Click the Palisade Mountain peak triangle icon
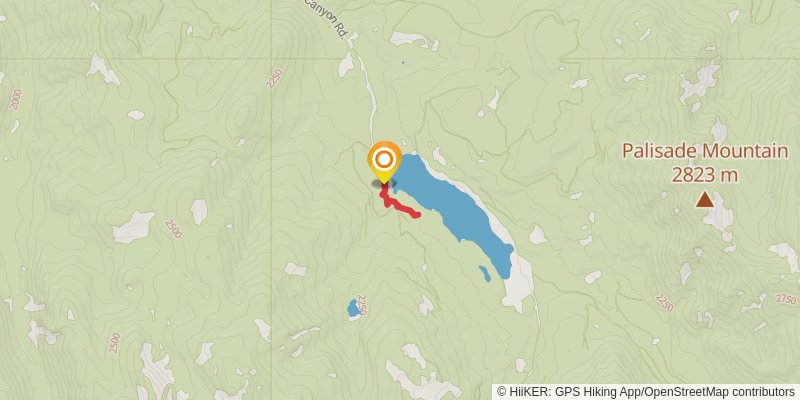This screenshot has height=400, width=800. [x=705, y=199]
